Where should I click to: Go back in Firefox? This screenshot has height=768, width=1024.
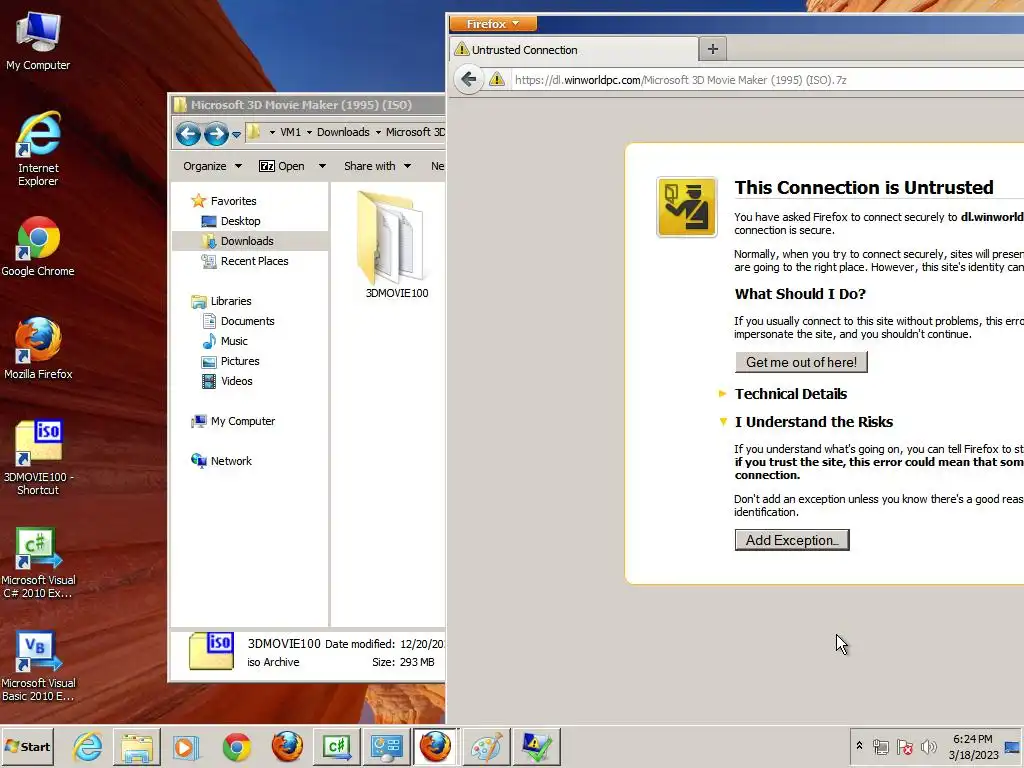click(468, 80)
